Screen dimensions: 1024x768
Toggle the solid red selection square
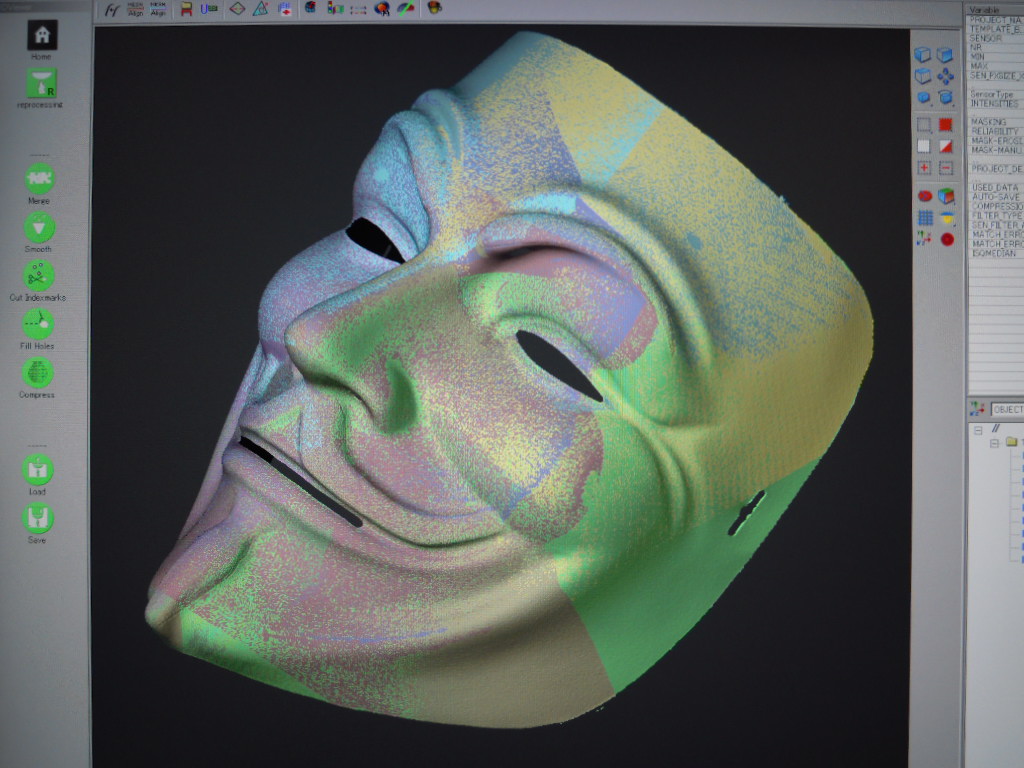click(x=945, y=124)
